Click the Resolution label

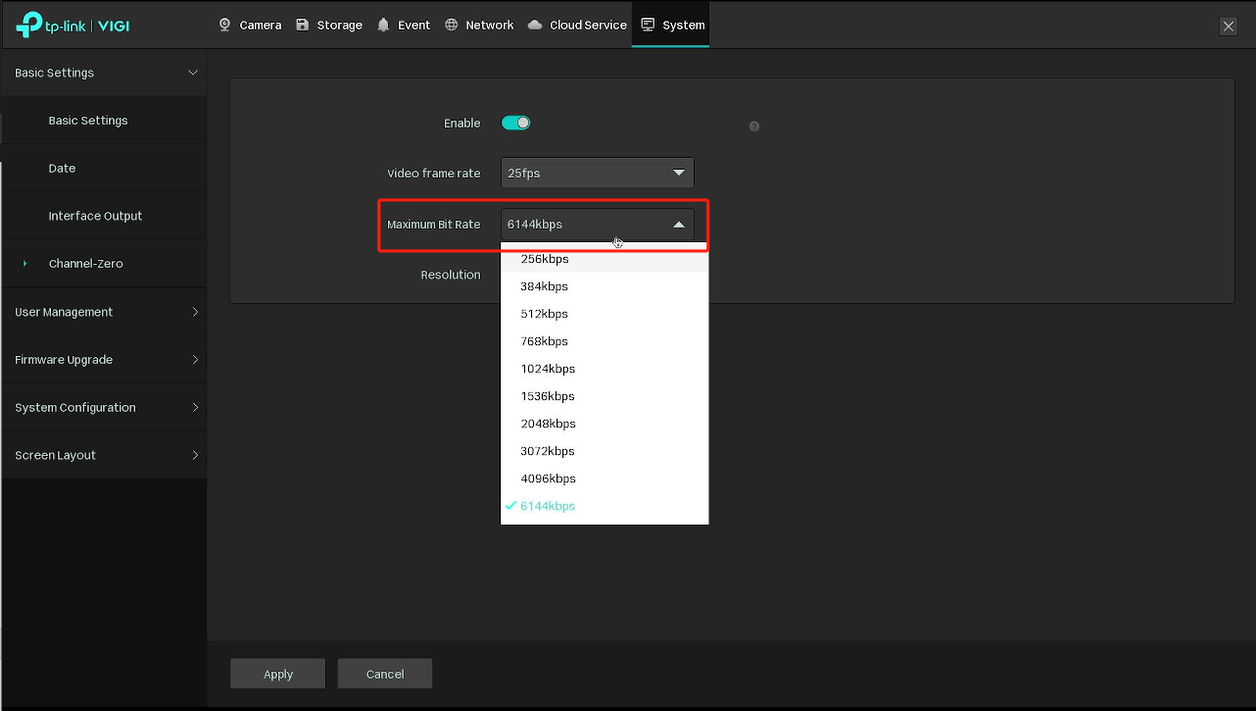450,275
